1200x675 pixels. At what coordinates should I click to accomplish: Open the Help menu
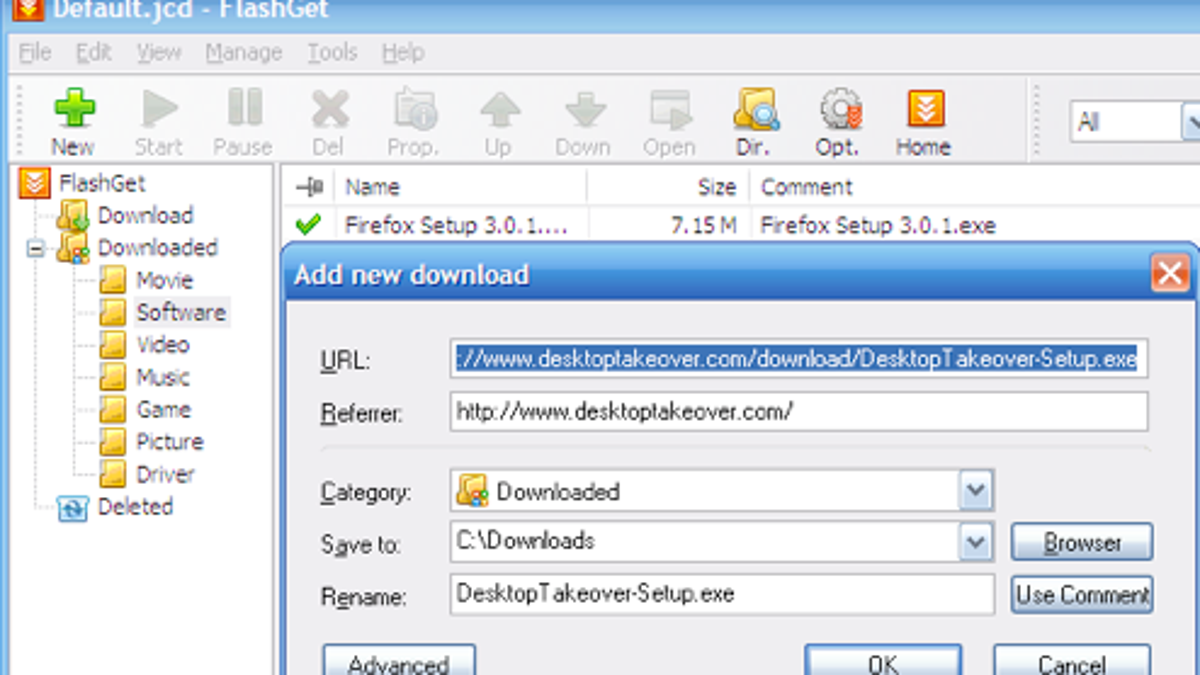pyautogui.click(x=403, y=52)
